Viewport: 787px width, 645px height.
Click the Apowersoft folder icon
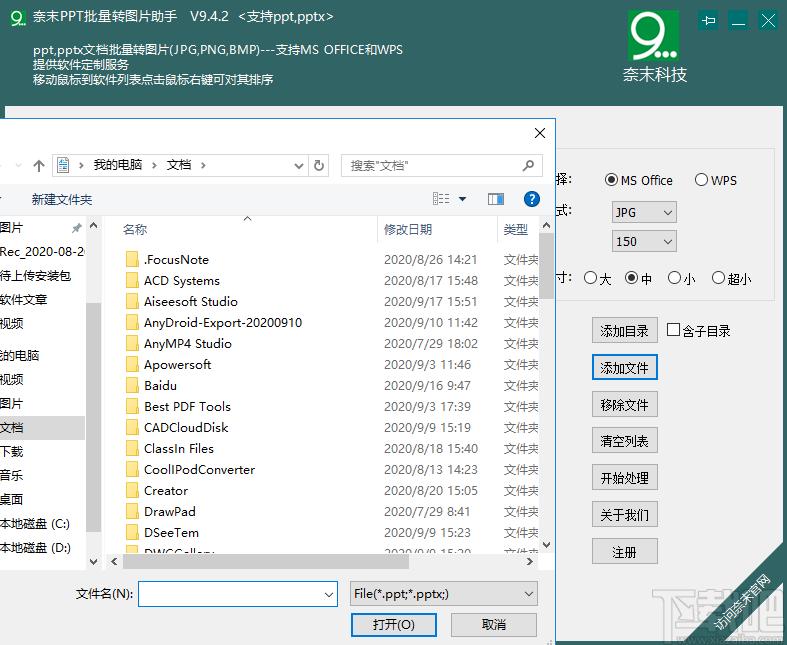(132, 364)
